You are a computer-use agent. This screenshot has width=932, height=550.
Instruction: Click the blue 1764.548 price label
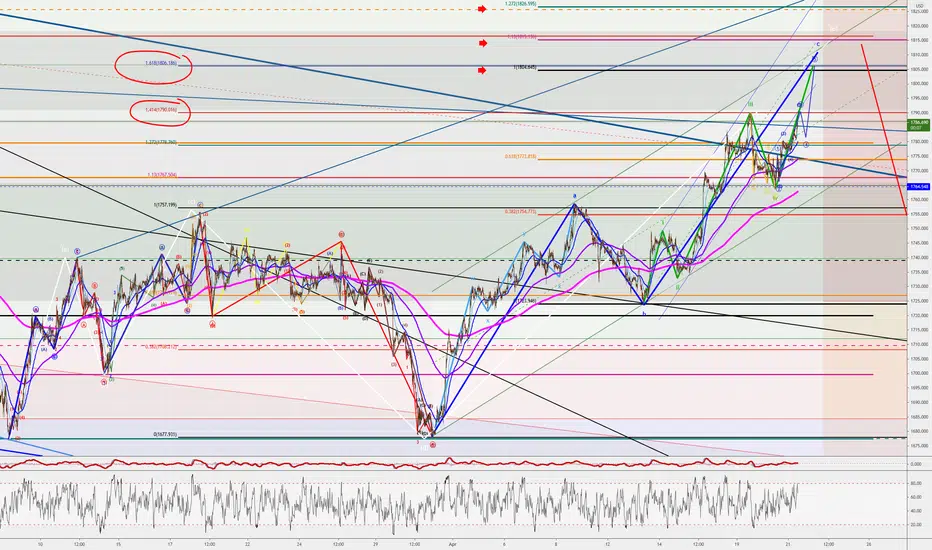(920, 187)
